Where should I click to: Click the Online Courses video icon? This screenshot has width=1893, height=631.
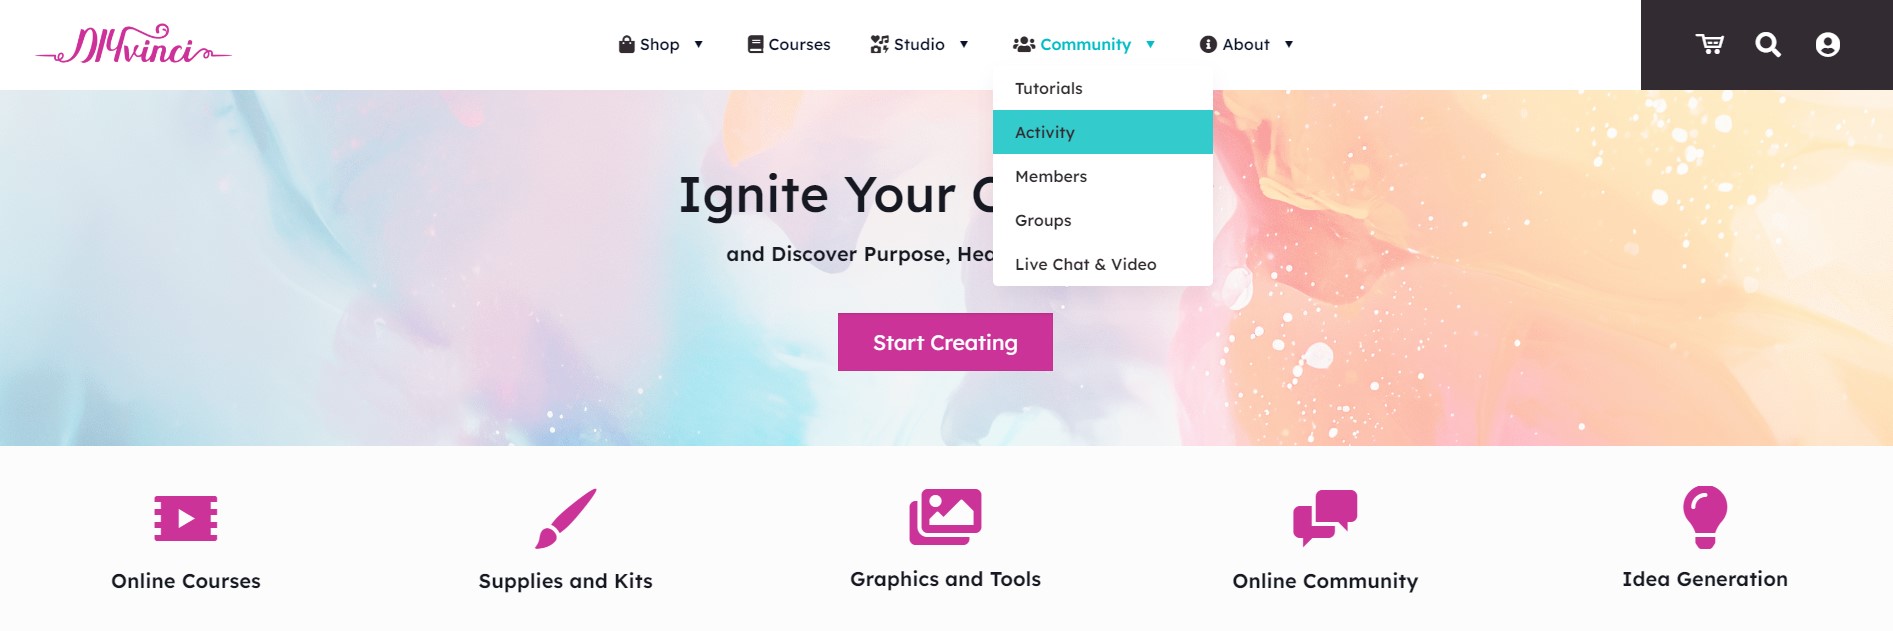186,518
